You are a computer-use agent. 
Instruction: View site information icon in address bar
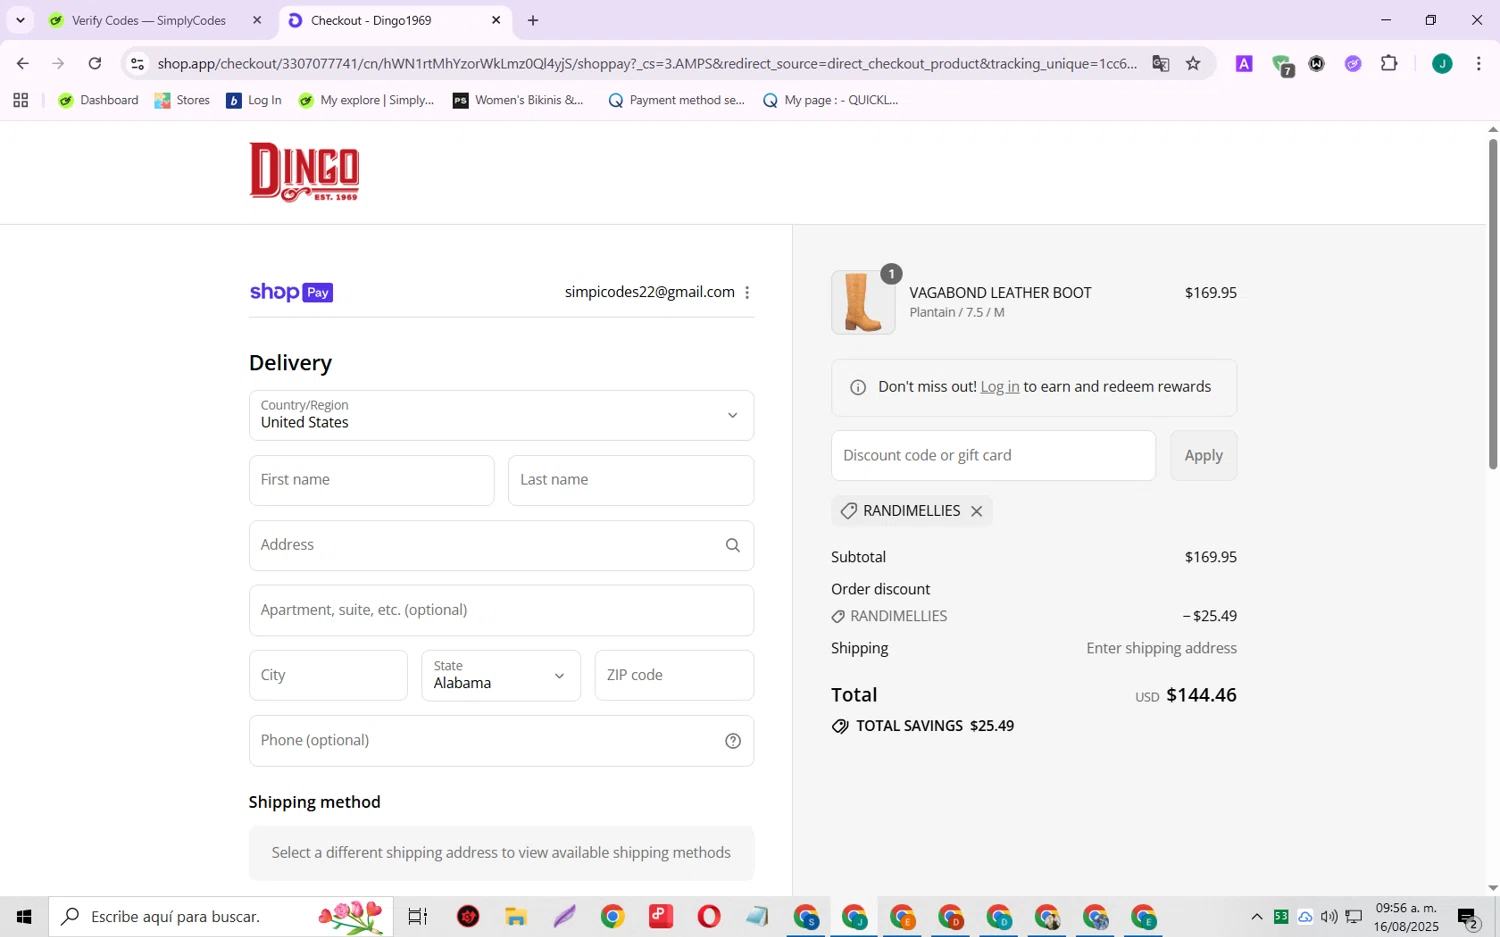pyautogui.click(x=138, y=64)
